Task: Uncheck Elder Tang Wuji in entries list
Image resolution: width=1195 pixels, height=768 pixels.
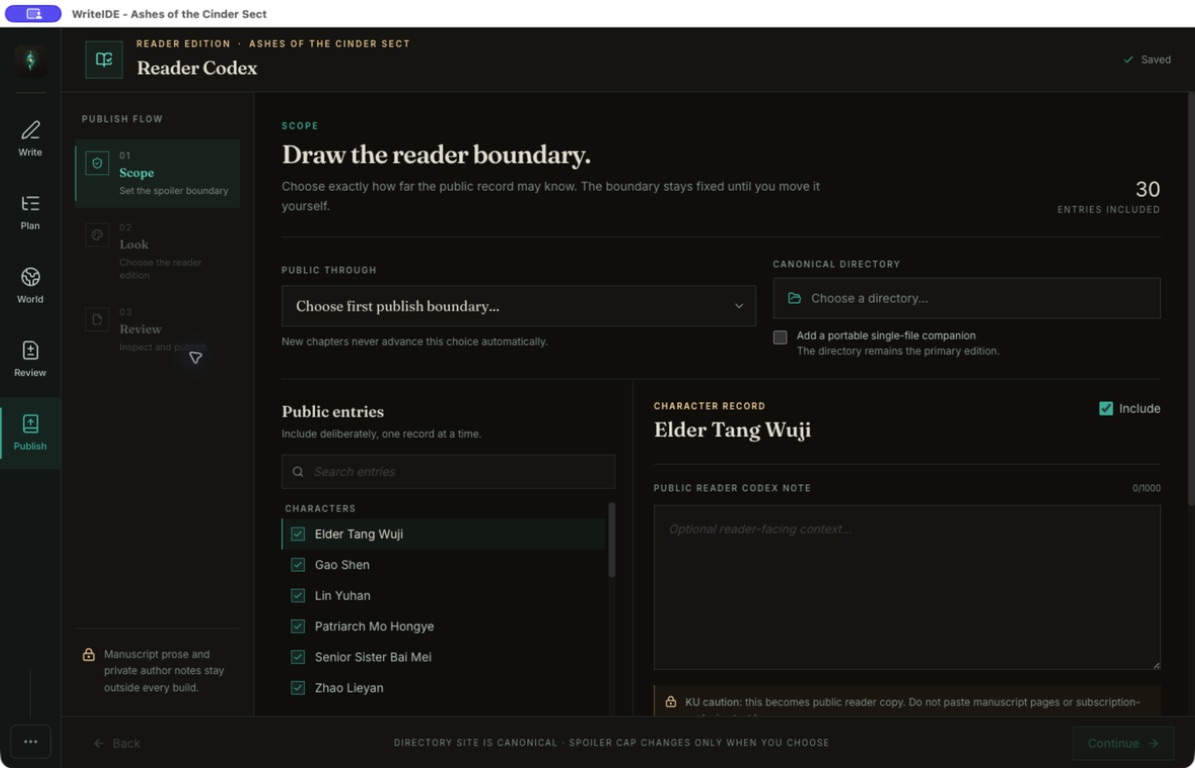Action: click(x=298, y=534)
